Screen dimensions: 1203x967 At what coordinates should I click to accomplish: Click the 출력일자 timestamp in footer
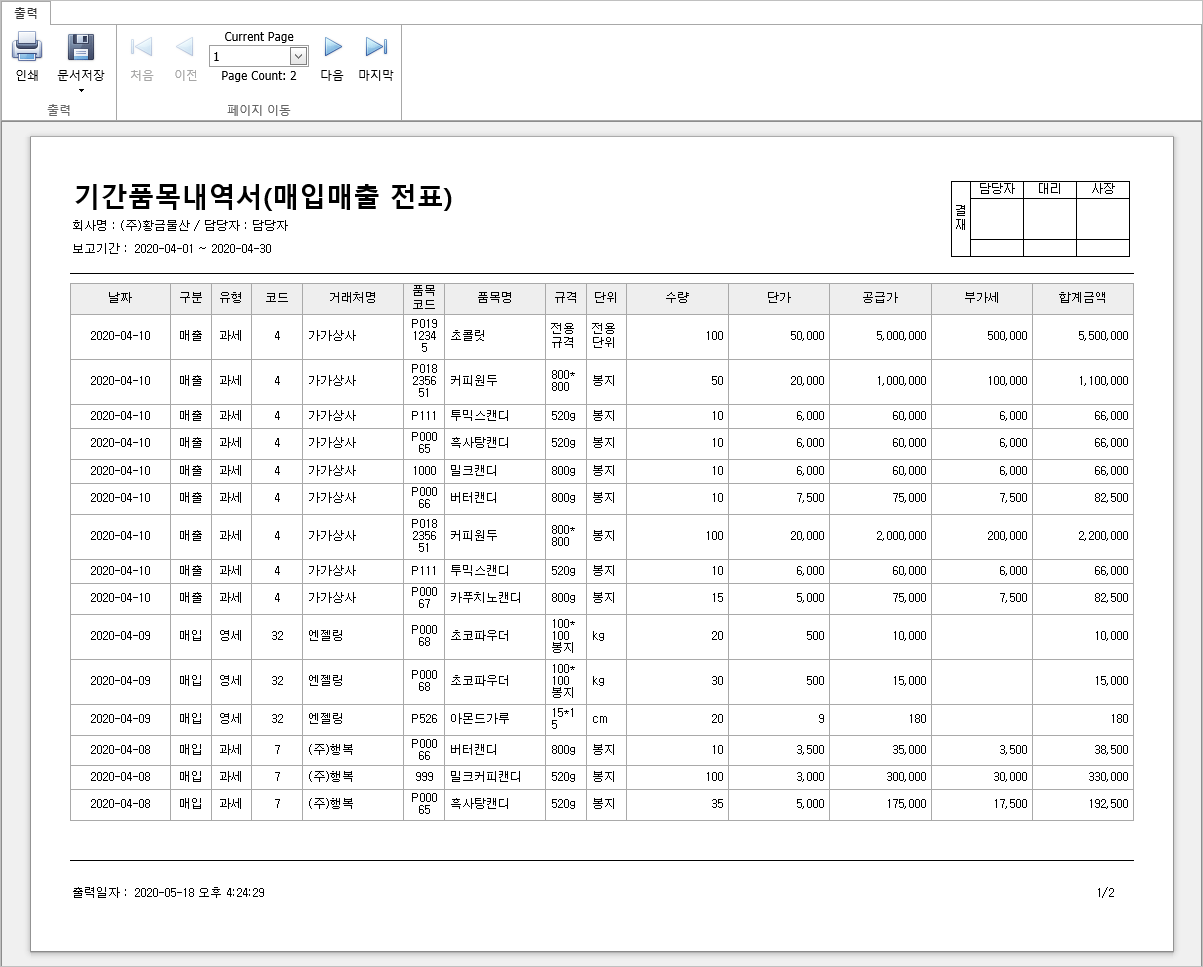point(168,893)
